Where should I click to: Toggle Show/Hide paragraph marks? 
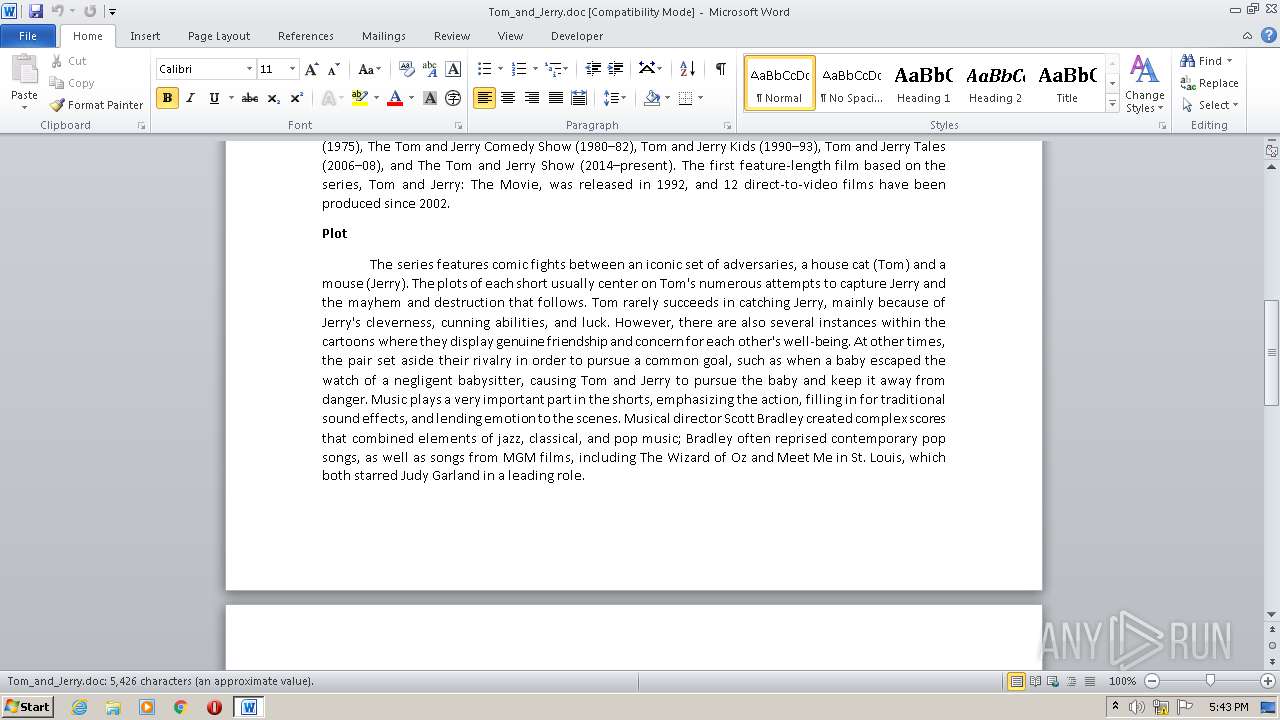pyautogui.click(x=720, y=69)
